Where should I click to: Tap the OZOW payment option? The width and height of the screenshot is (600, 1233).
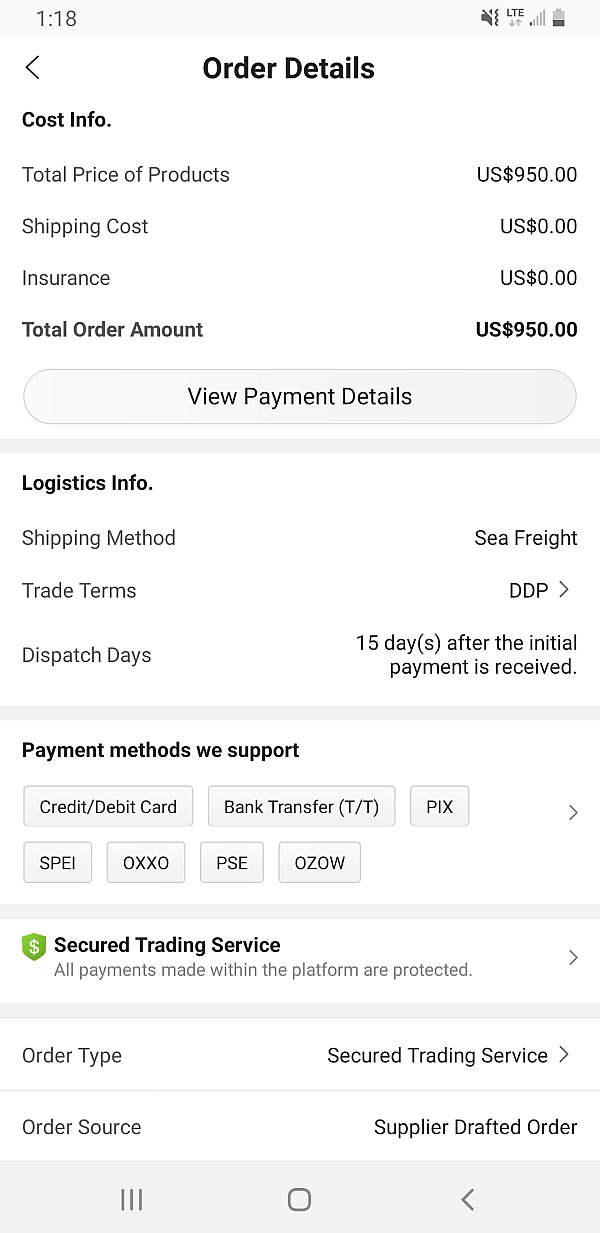[x=319, y=863]
